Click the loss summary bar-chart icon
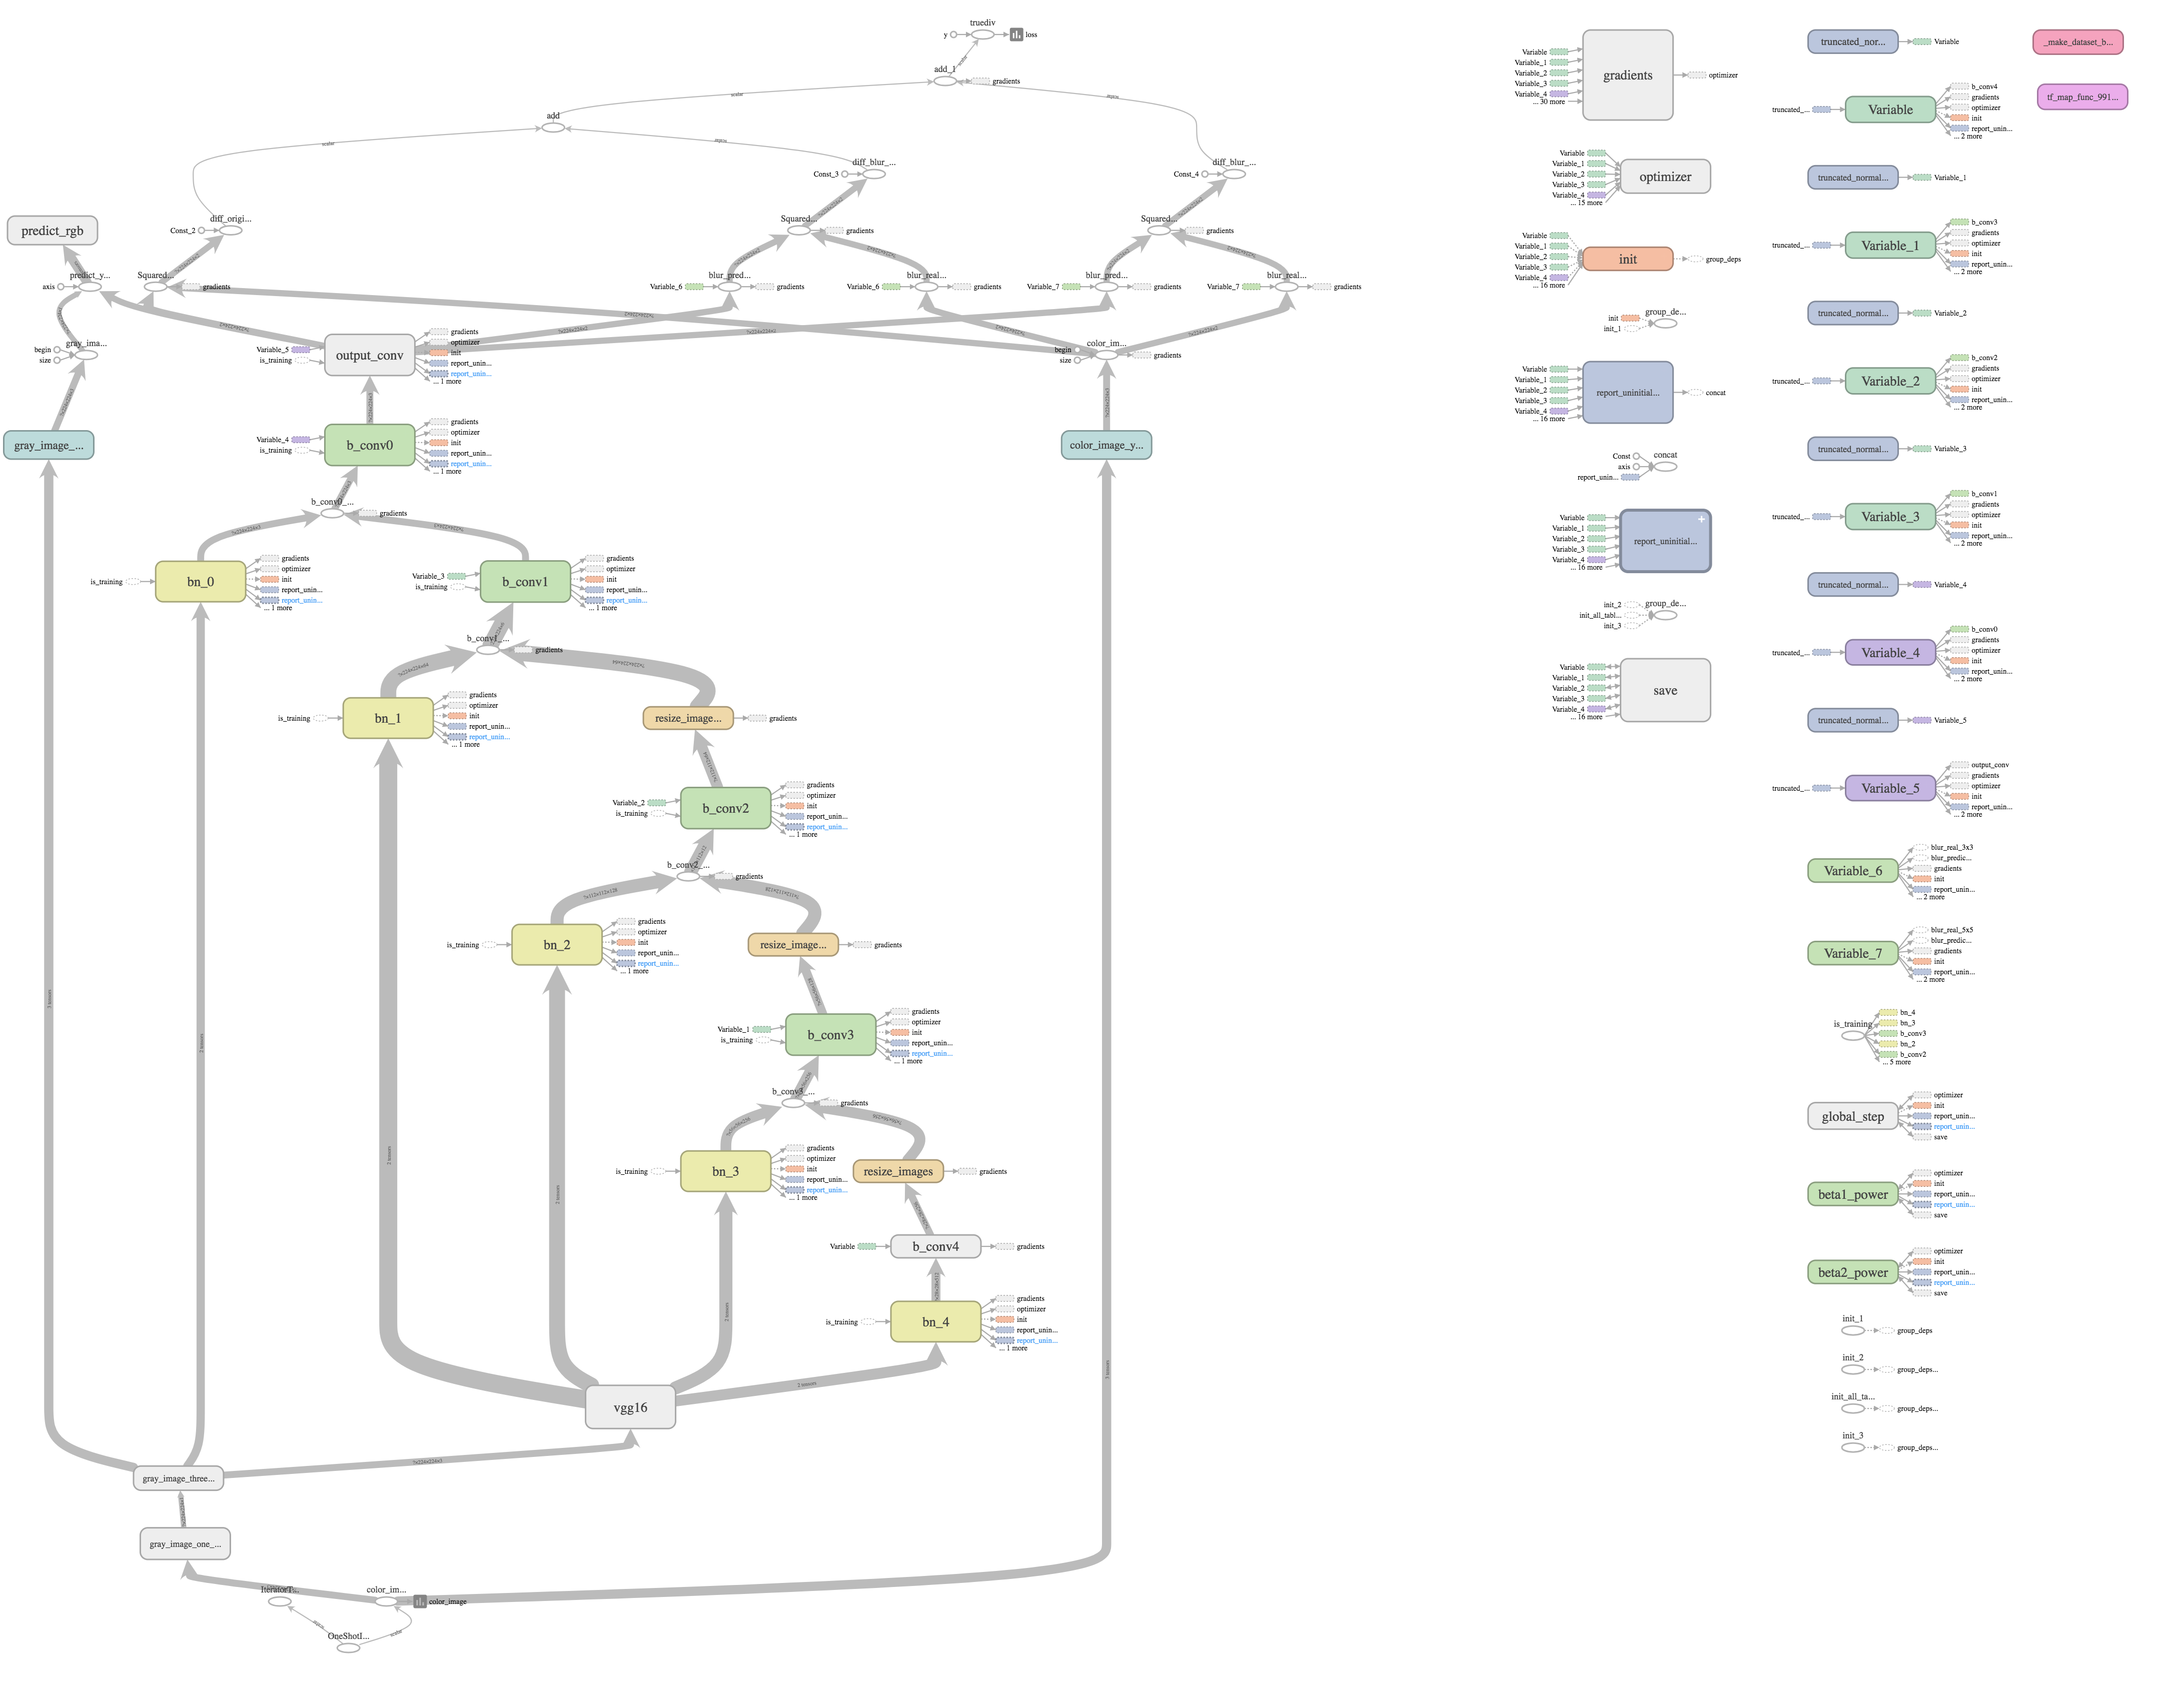2184x1695 pixels. coord(1016,35)
